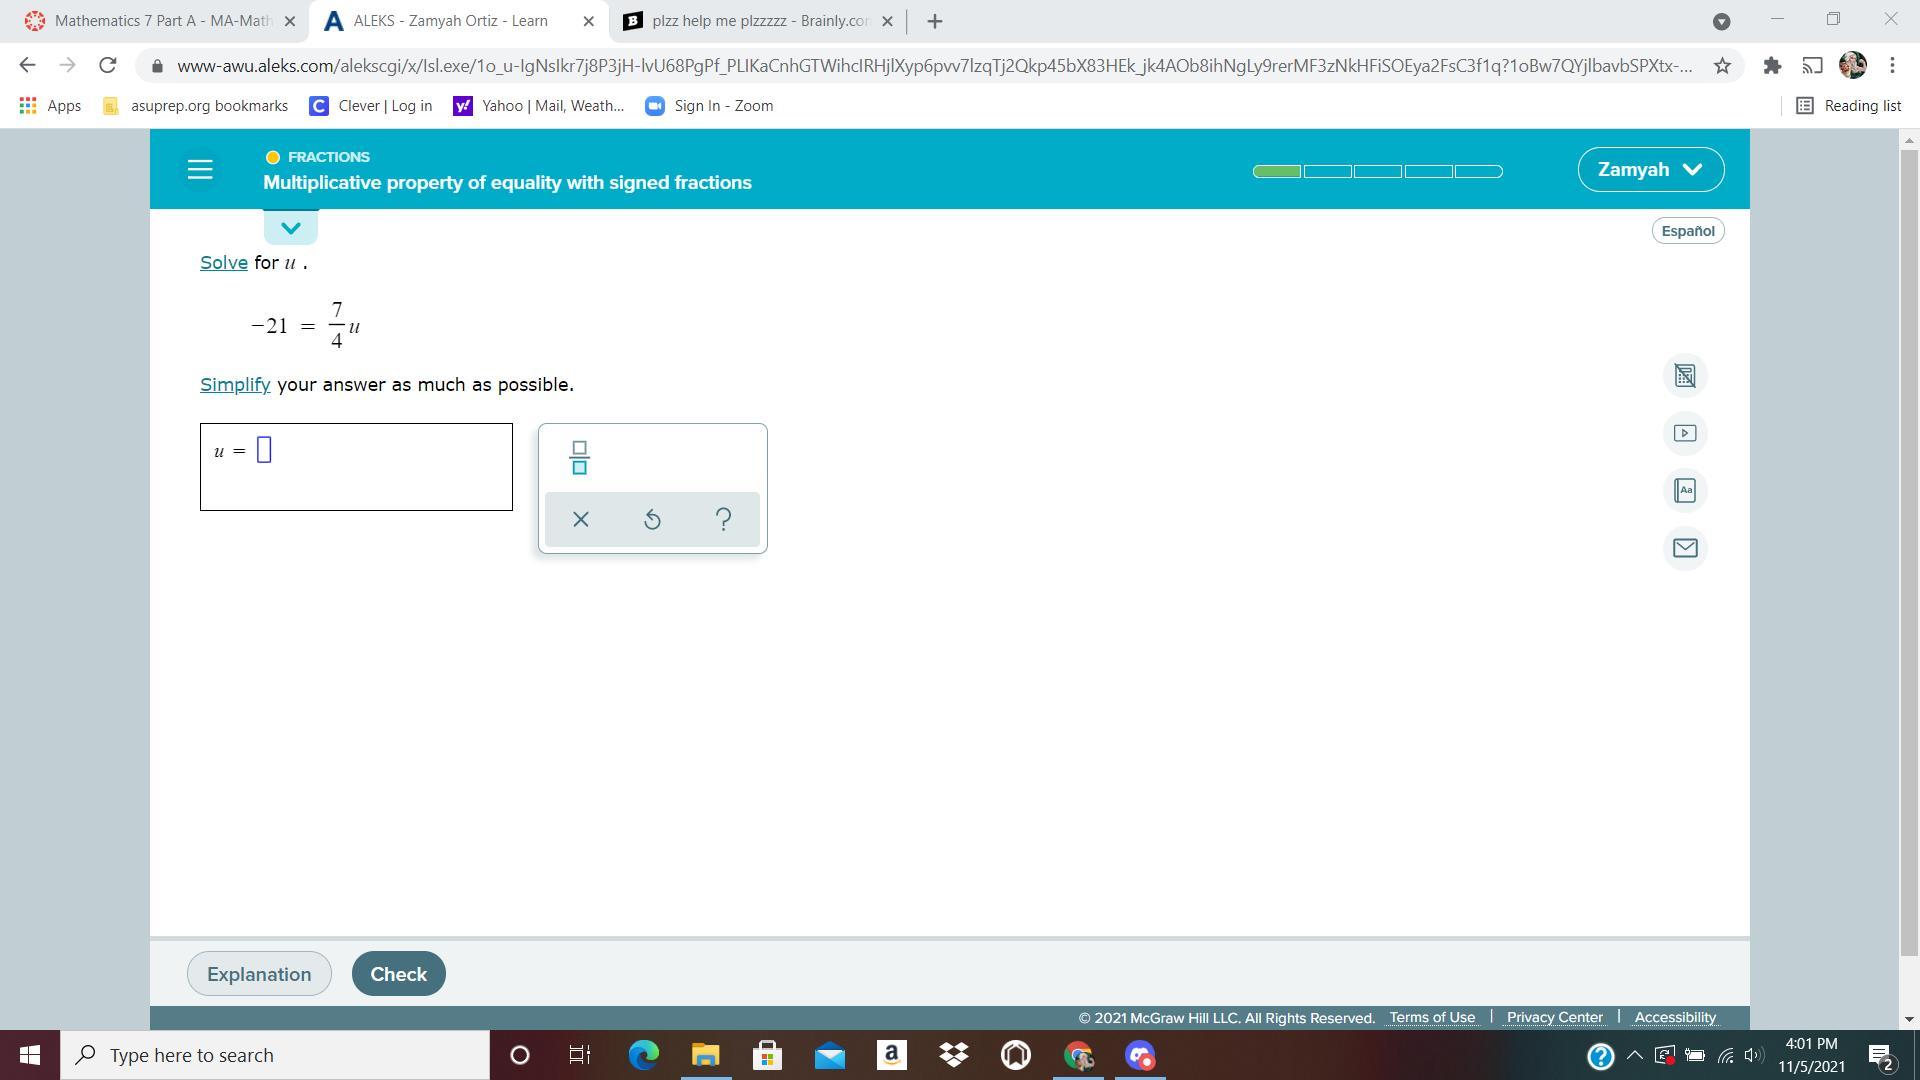Open Chrome tab search dropdown
The height and width of the screenshot is (1080, 1920).
click(x=1721, y=21)
